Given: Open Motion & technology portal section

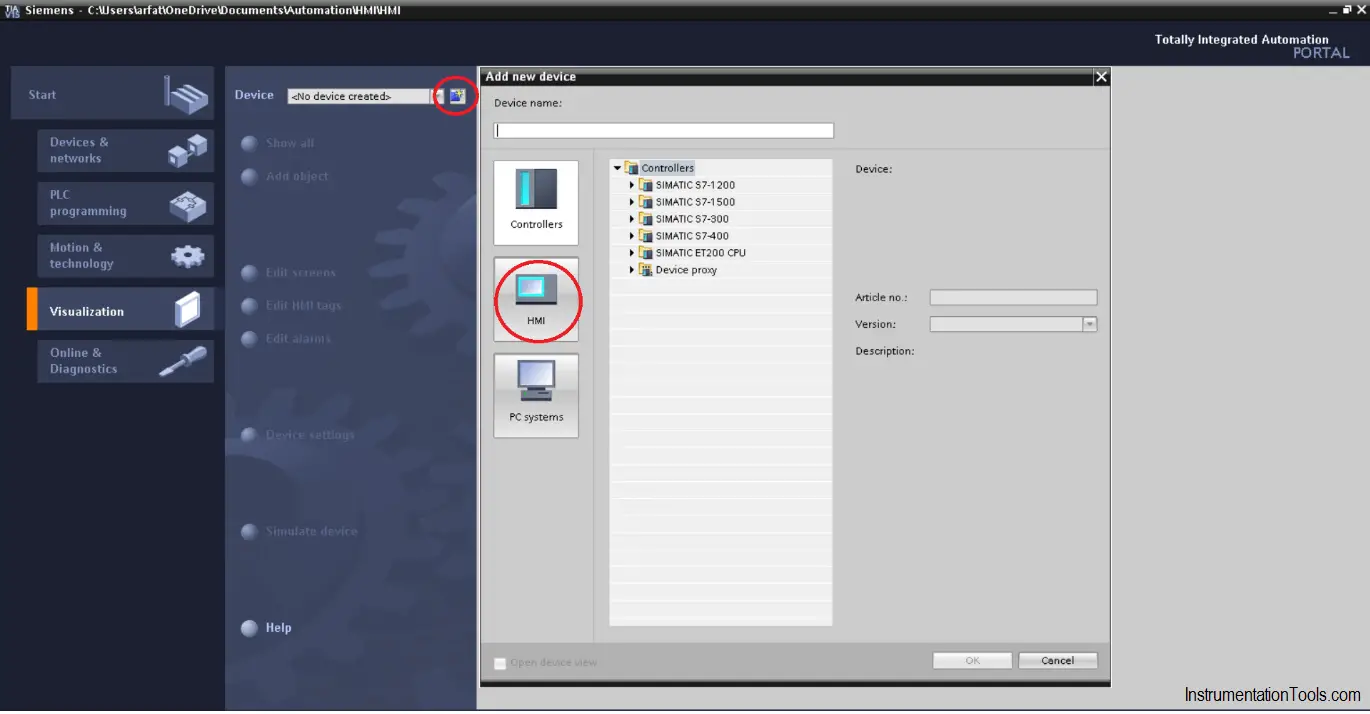Looking at the screenshot, I should tap(125, 256).
